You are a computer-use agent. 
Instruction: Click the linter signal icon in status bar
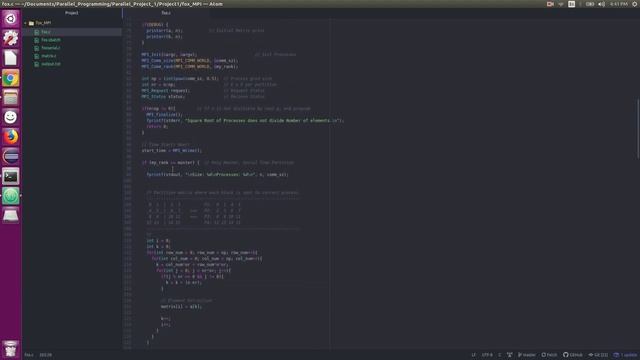click(510, 355)
